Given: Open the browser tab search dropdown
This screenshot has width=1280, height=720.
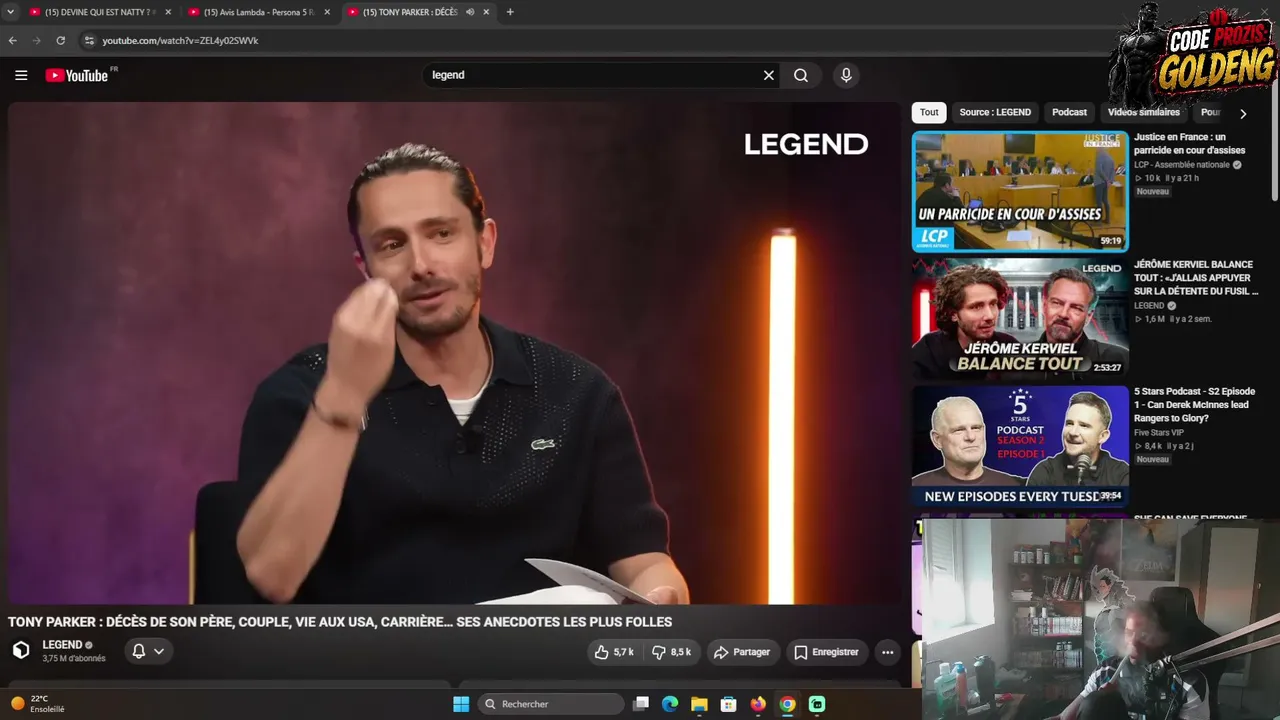Looking at the screenshot, I should tap(10, 12).
